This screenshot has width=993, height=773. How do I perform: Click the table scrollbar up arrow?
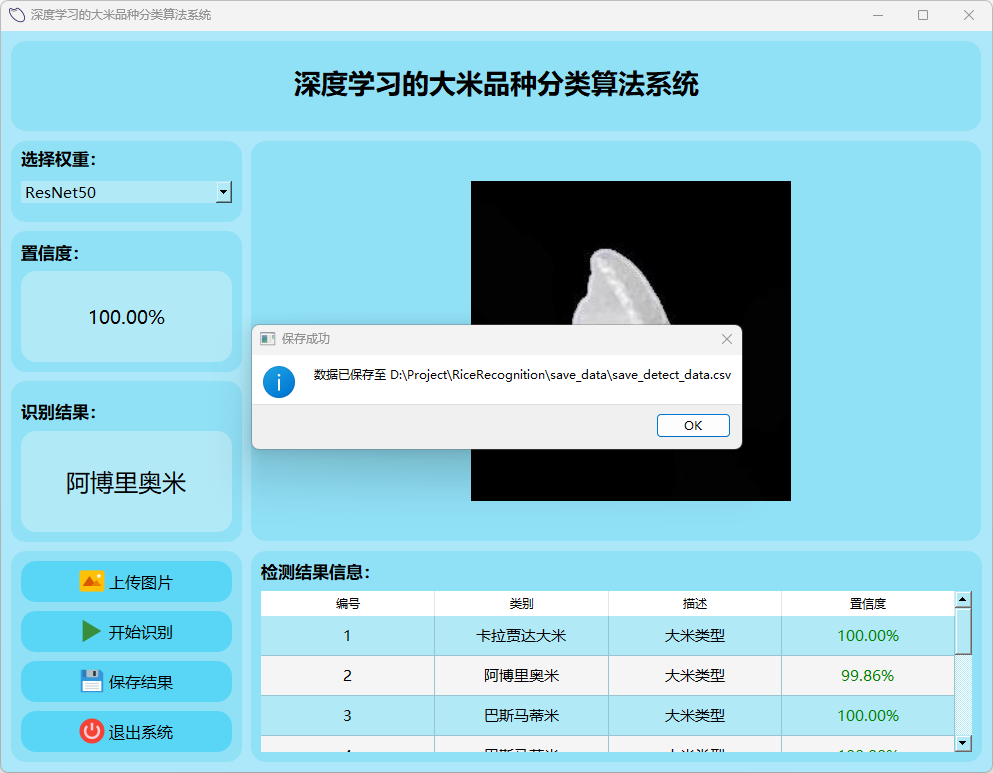[963, 600]
